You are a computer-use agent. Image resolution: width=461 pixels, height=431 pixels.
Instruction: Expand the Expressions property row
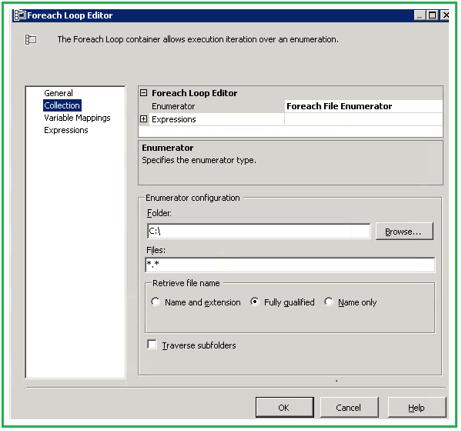pyautogui.click(x=143, y=119)
